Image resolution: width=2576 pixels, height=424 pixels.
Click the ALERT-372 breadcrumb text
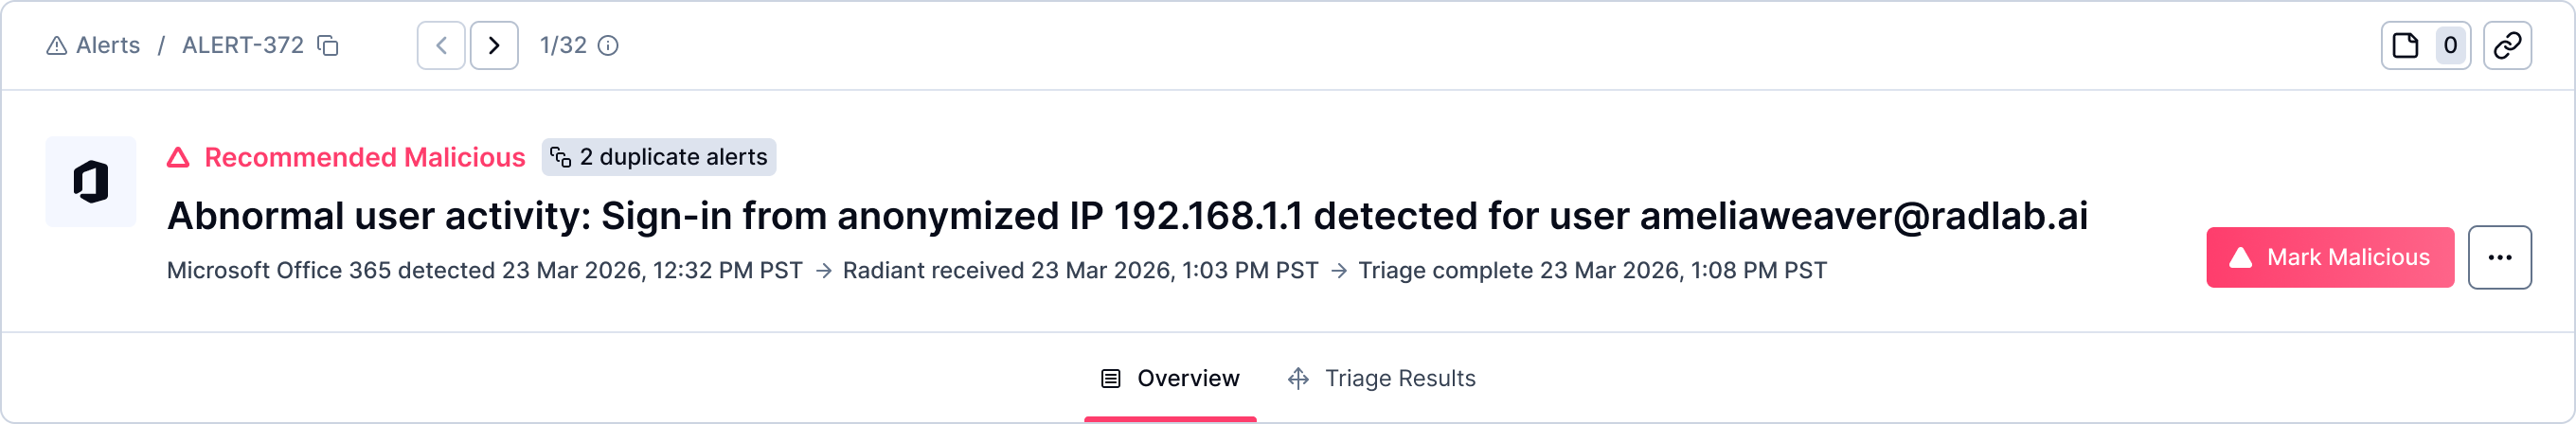tap(243, 46)
